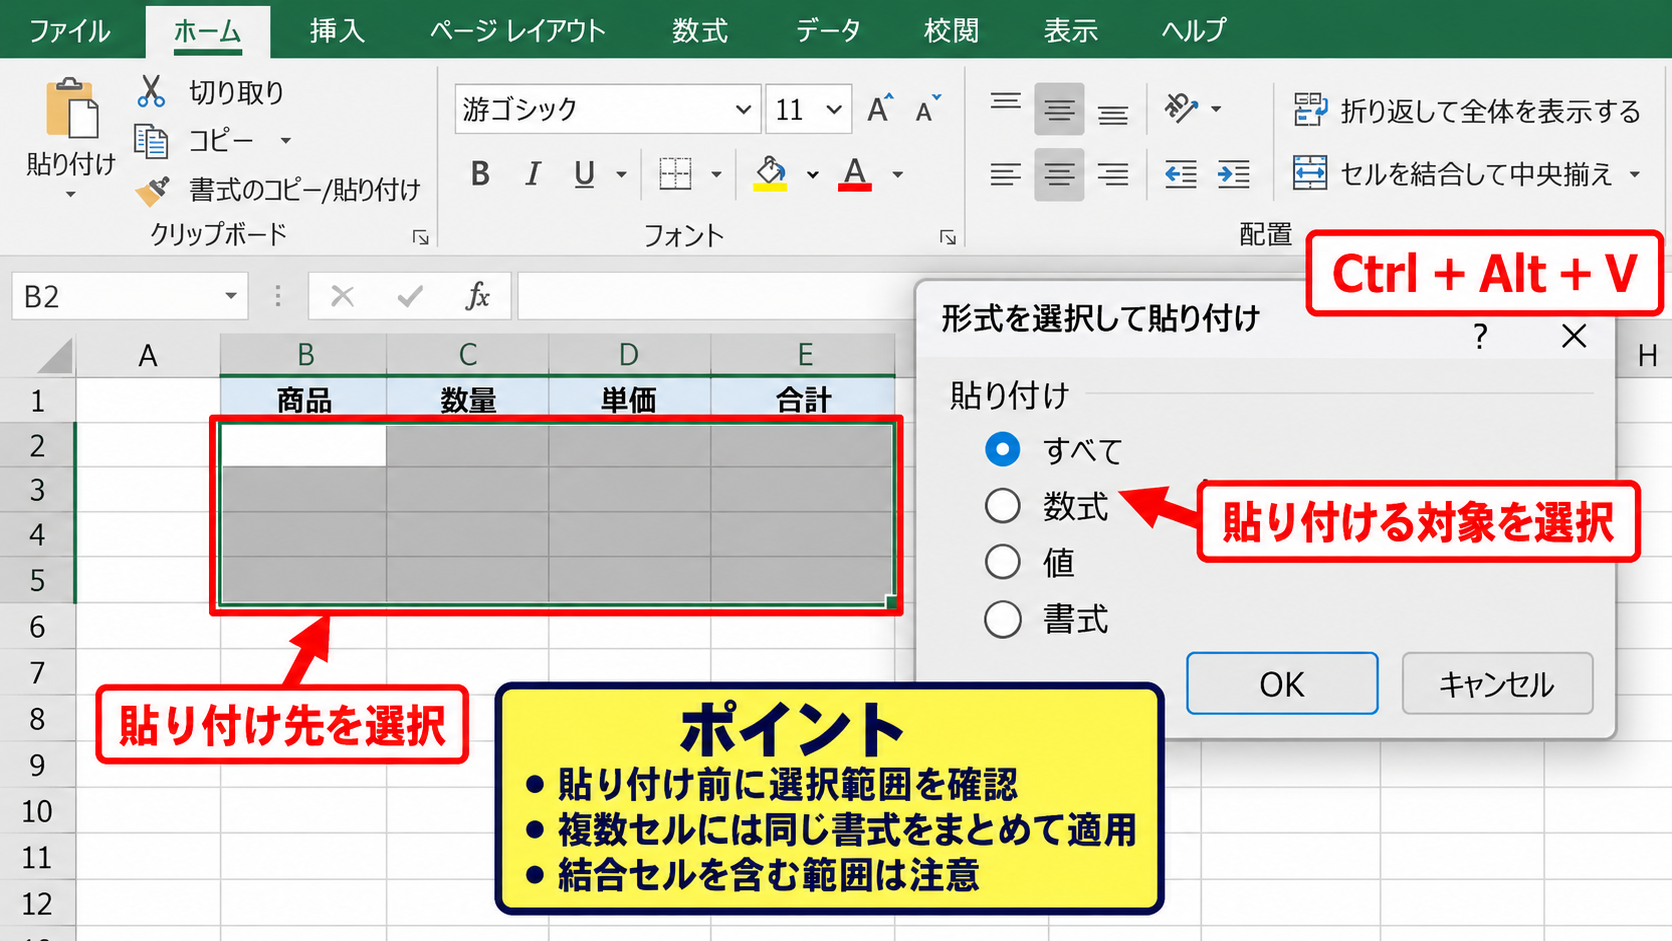
Task: Open the Name Box B2 dropdown
Action: click(231, 296)
